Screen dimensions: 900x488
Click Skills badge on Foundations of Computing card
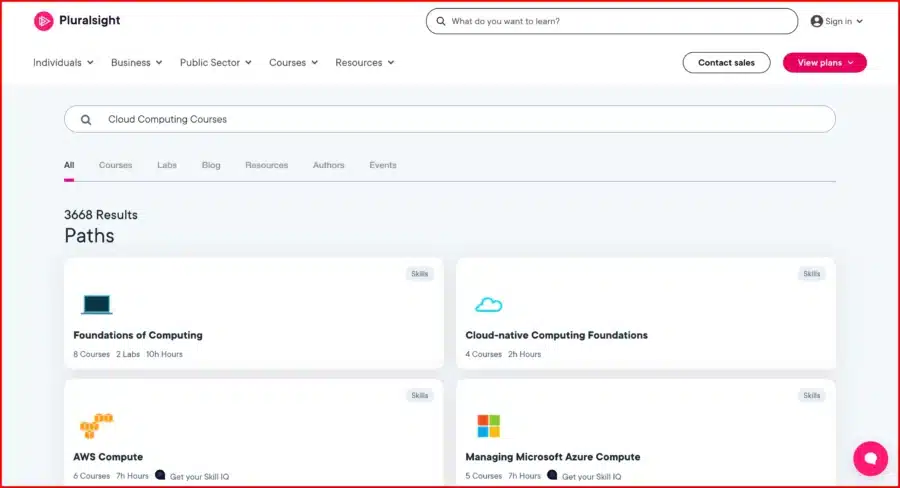click(420, 274)
